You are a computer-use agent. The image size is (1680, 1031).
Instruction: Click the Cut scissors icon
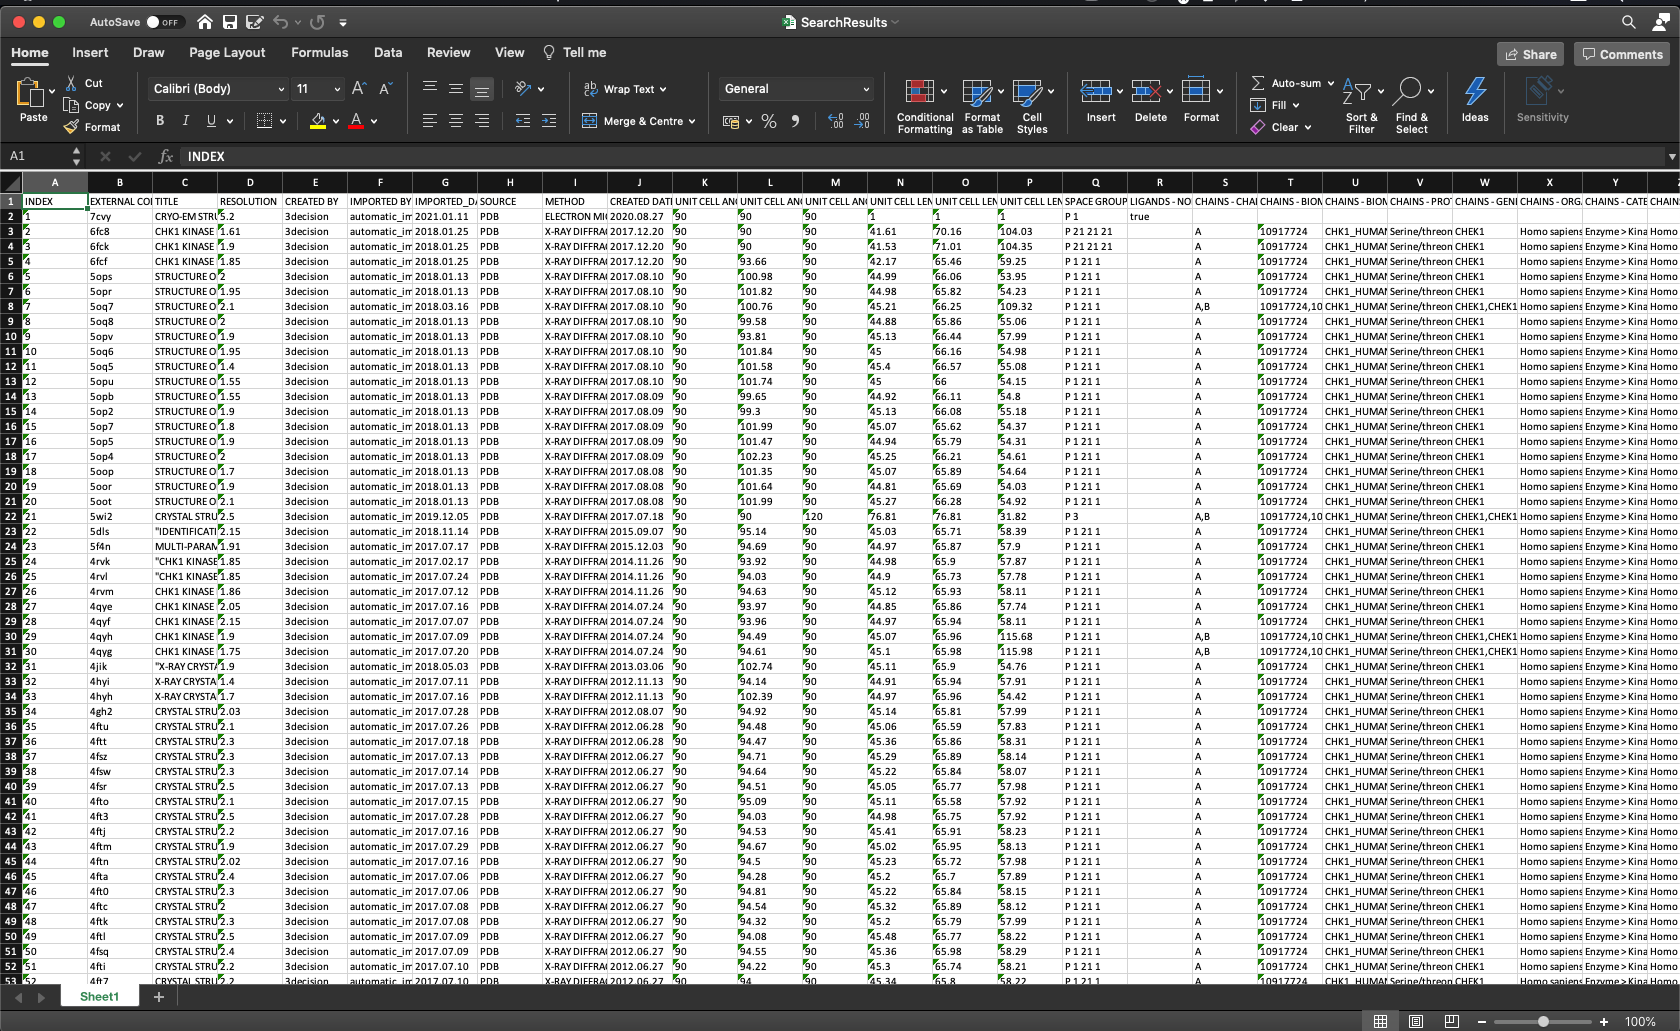[71, 83]
